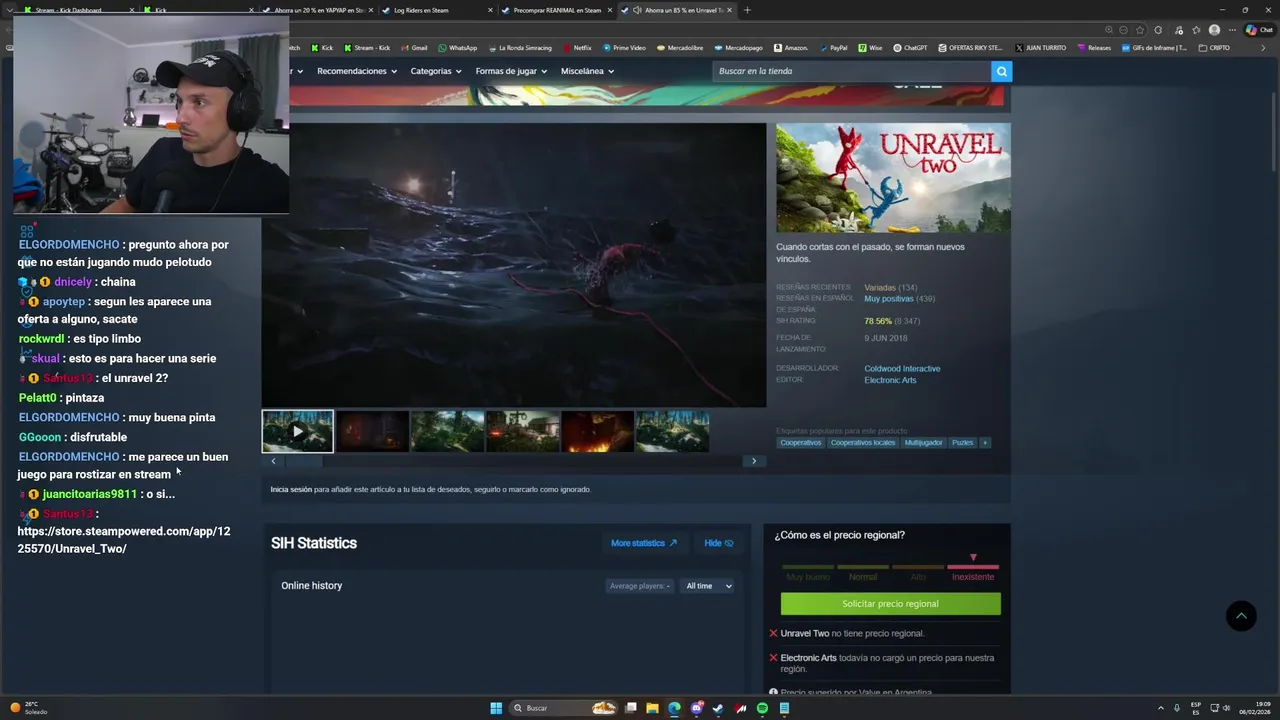Select the red dark screenshot thumbnail

[x=372, y=432]
